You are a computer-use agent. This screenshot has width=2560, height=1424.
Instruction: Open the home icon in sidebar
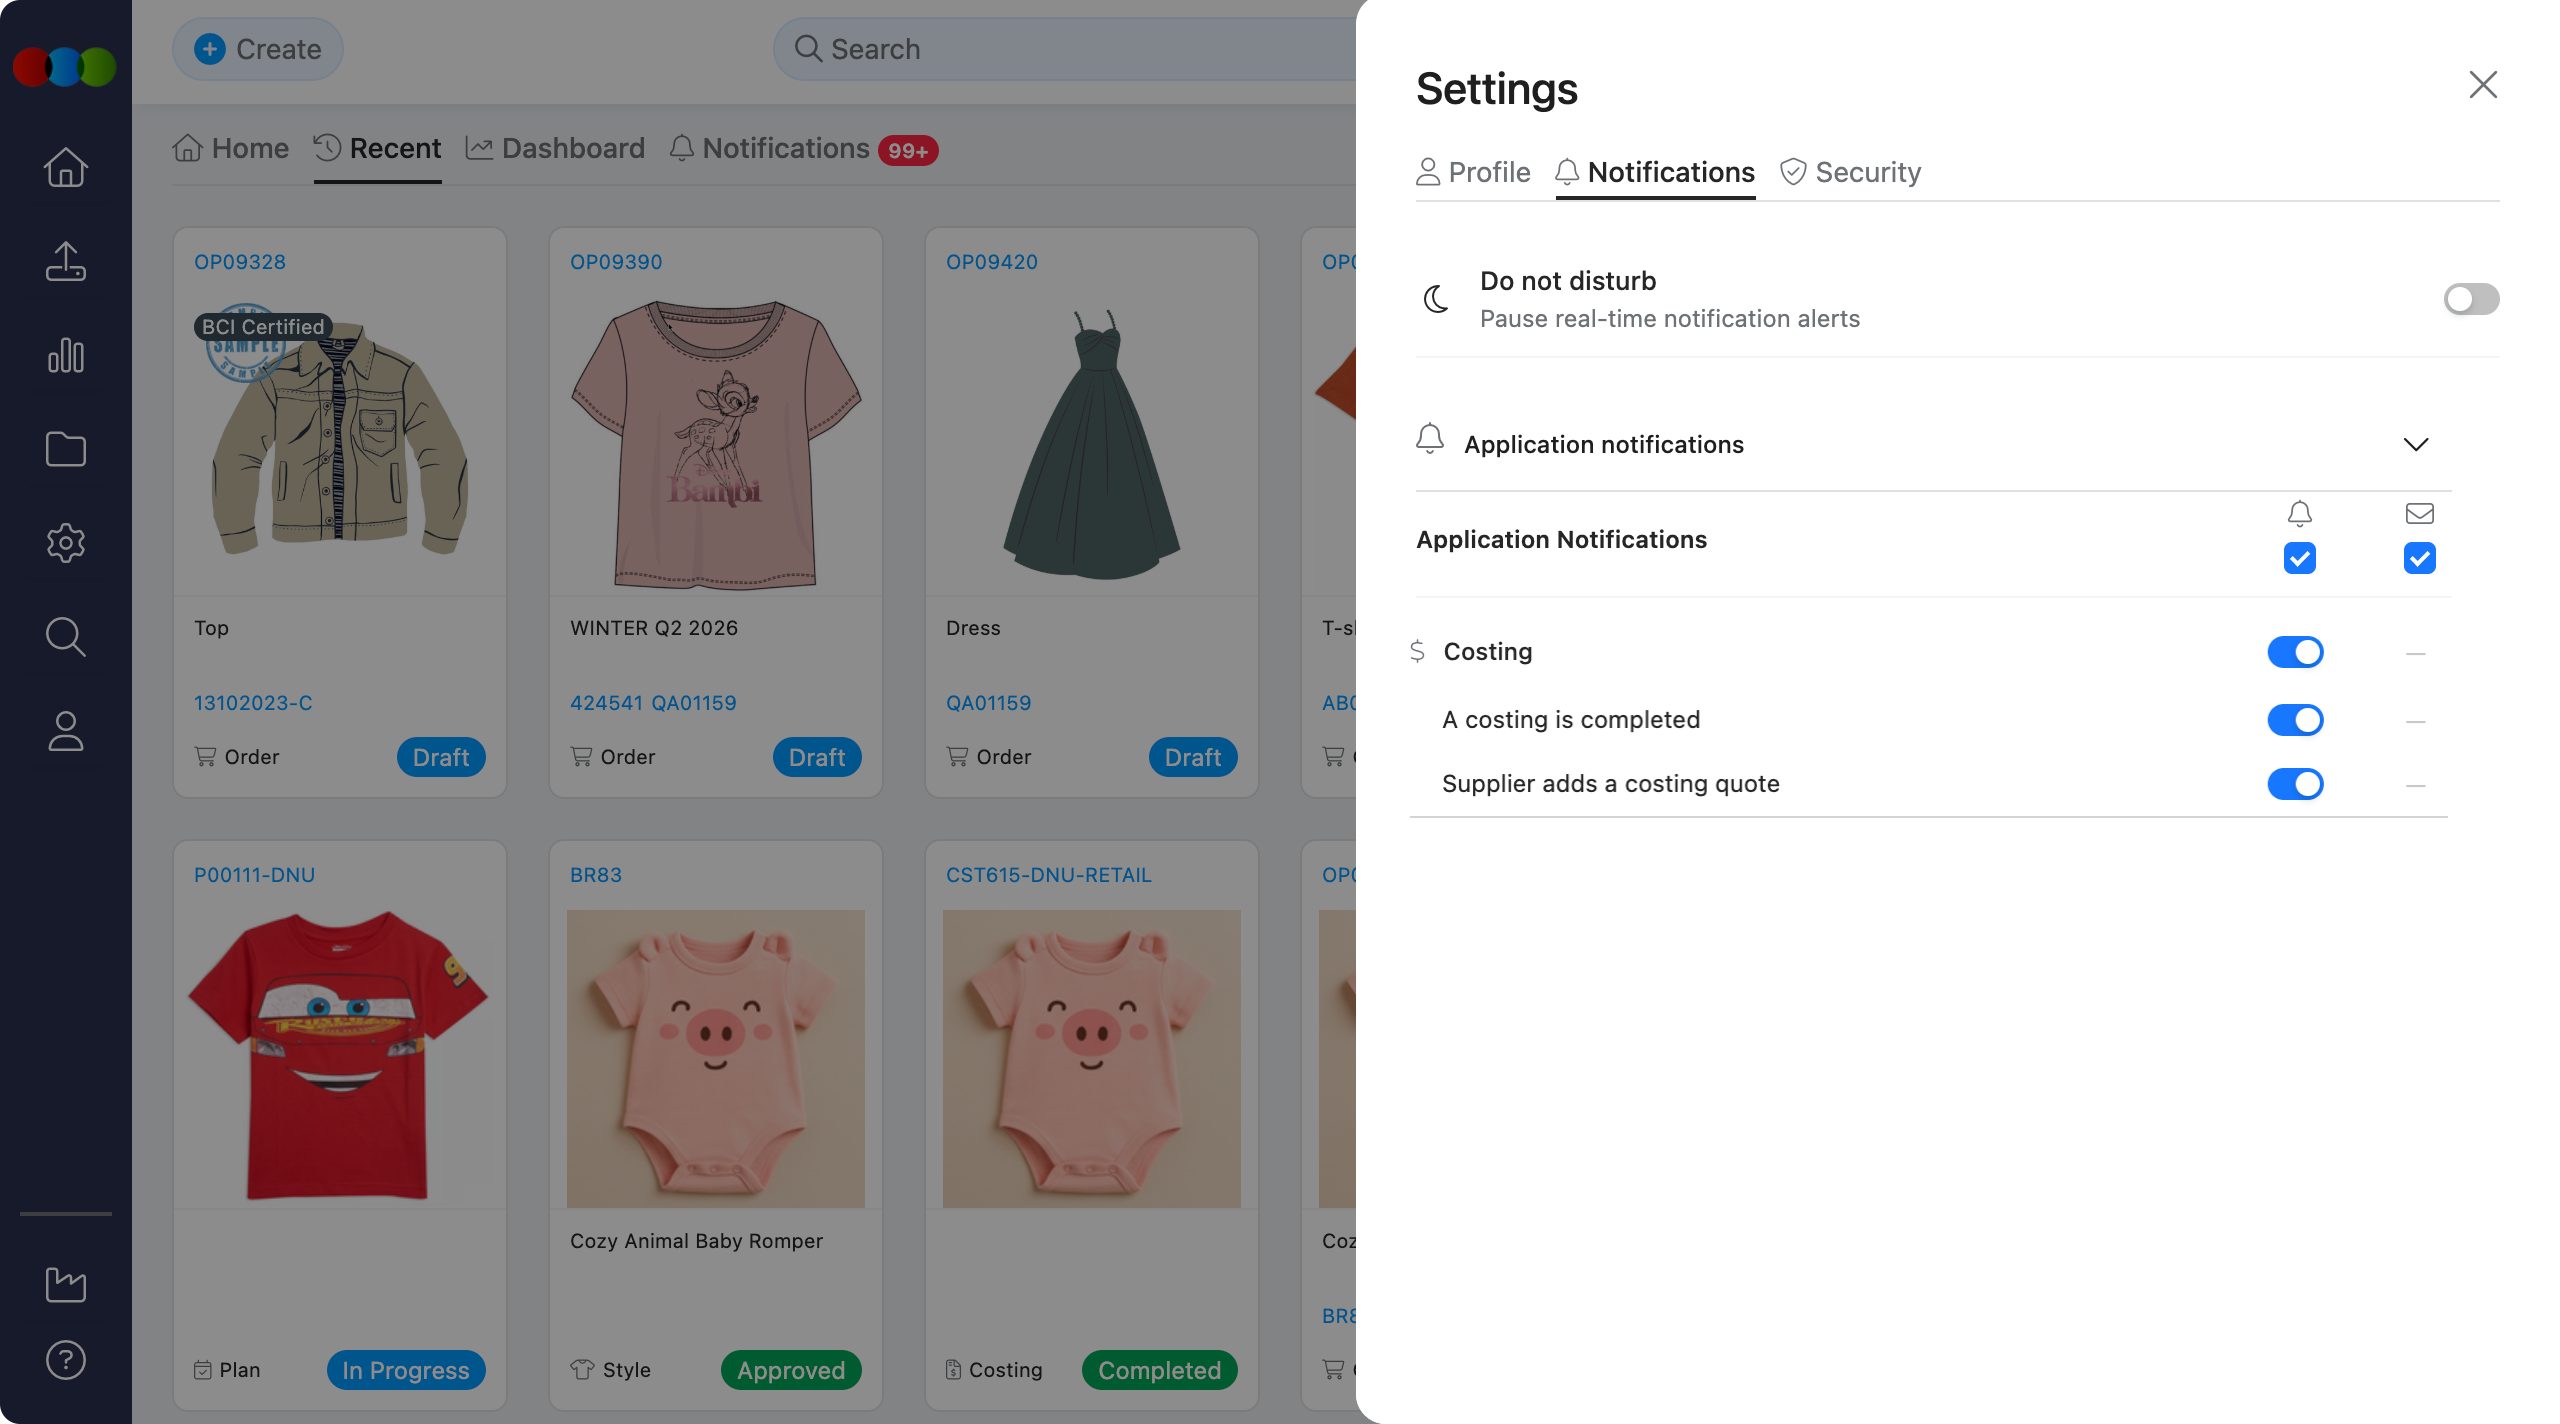coord(66,167)
